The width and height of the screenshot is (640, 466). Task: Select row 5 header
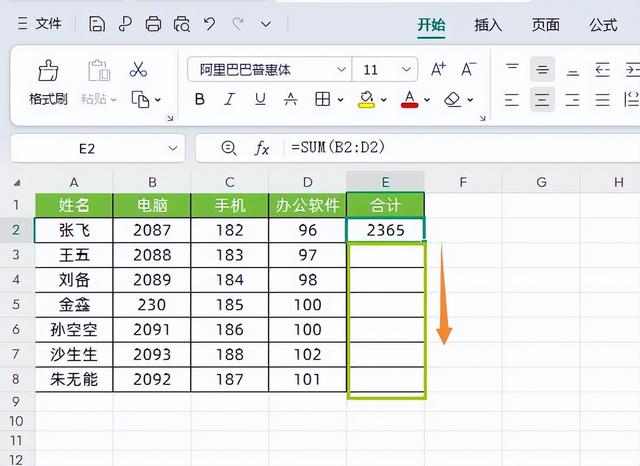point(16,304)
